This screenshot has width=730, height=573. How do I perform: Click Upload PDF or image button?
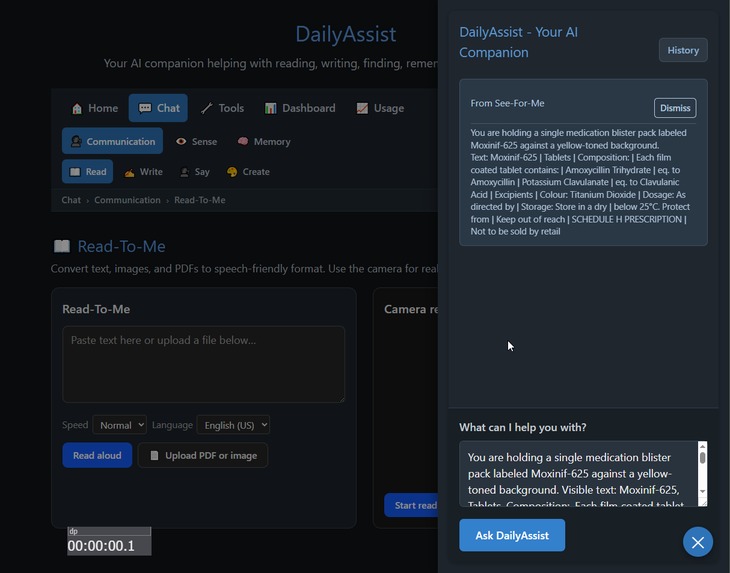tap(203, 455)
